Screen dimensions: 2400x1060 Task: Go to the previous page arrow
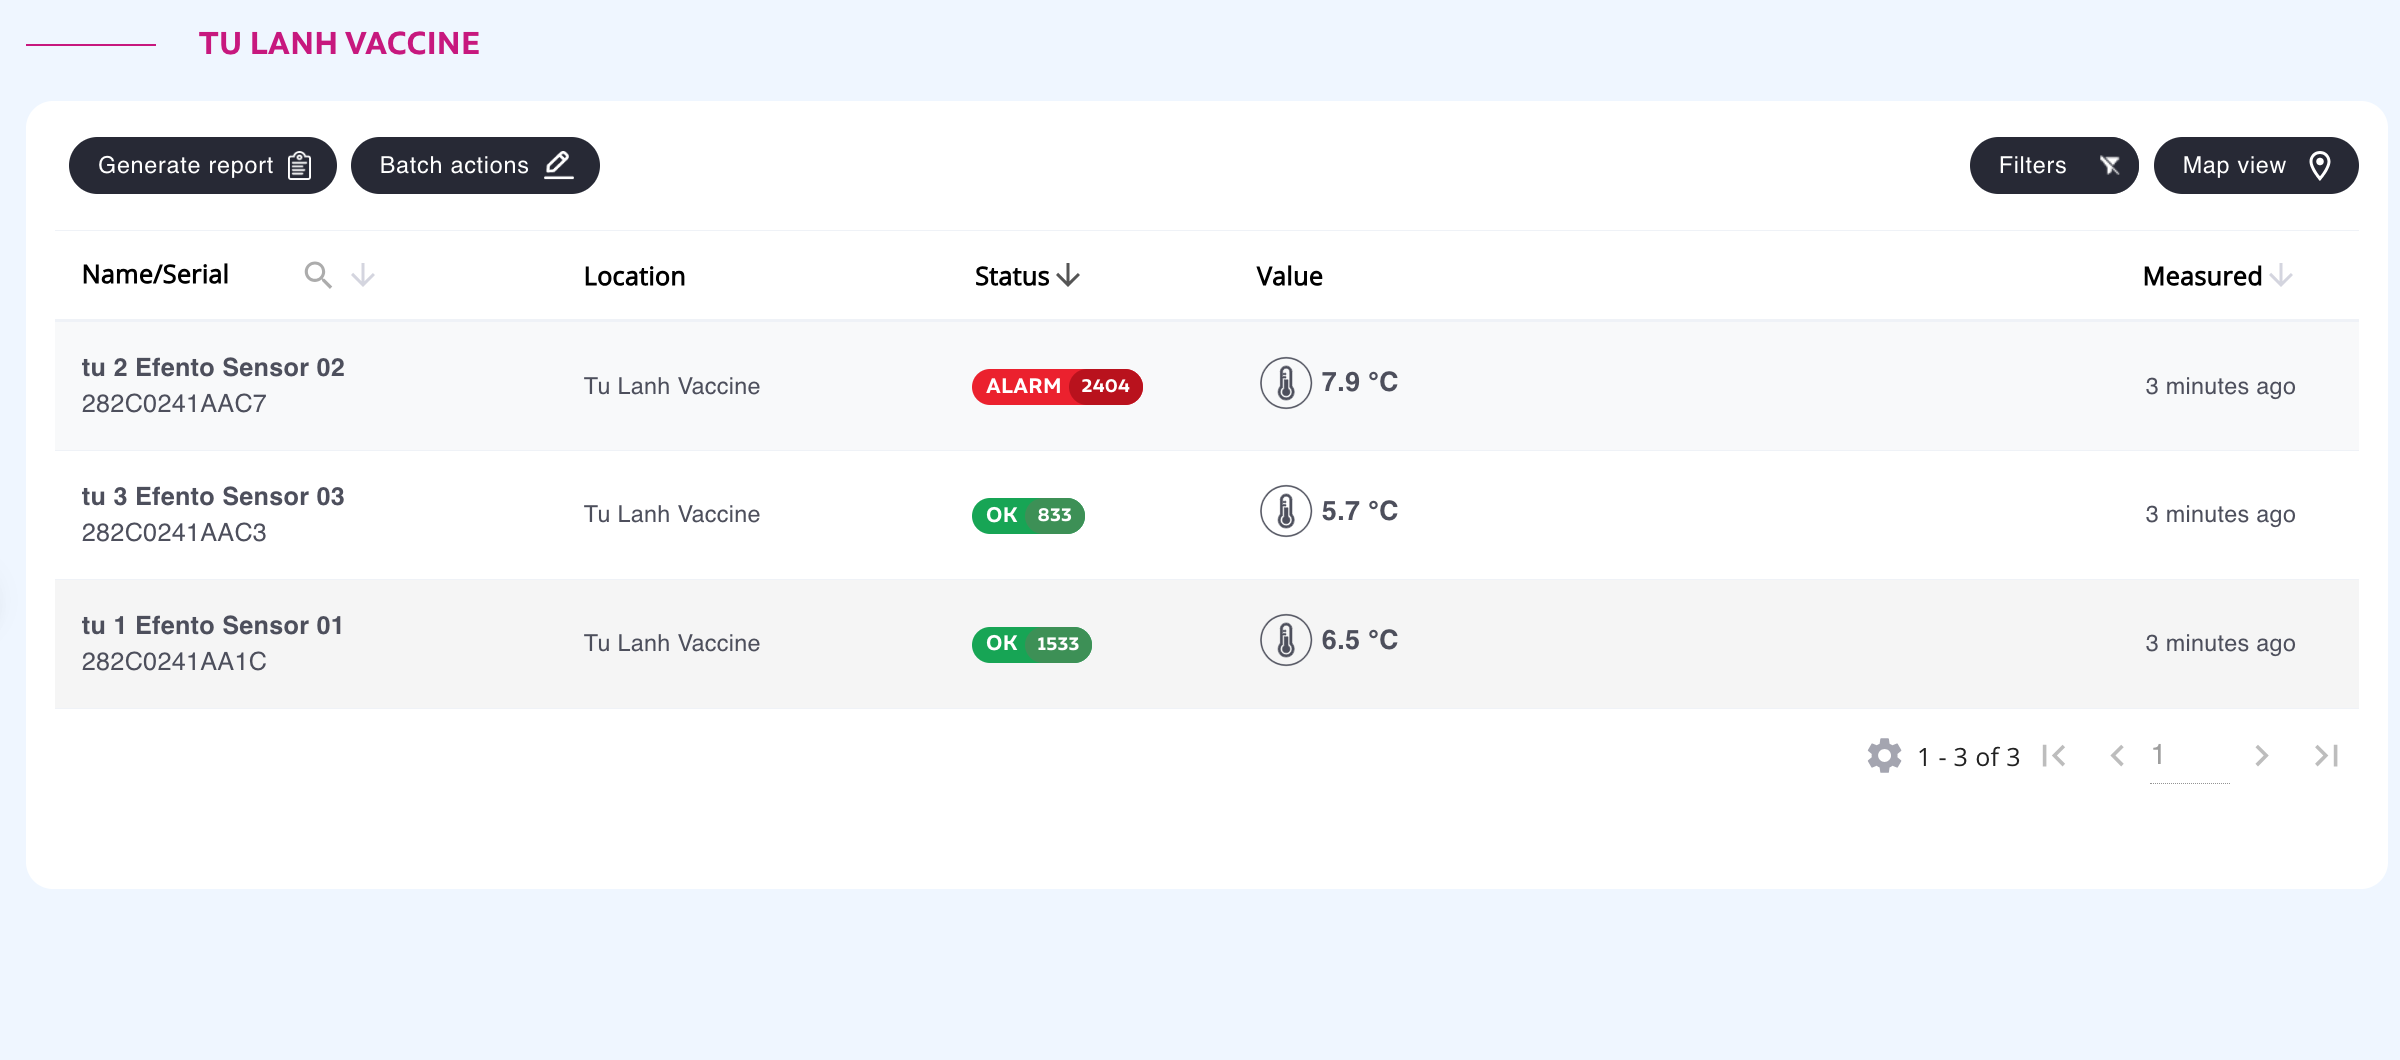pos(2117,756)
